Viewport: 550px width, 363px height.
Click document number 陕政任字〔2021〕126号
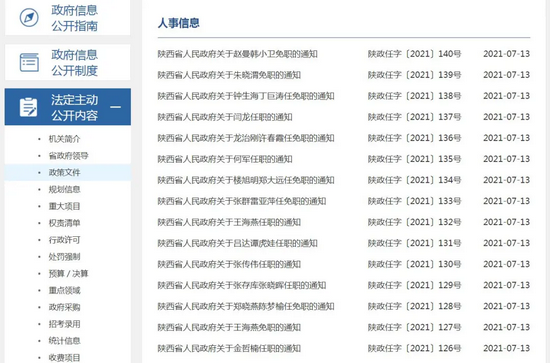point(414,349)
